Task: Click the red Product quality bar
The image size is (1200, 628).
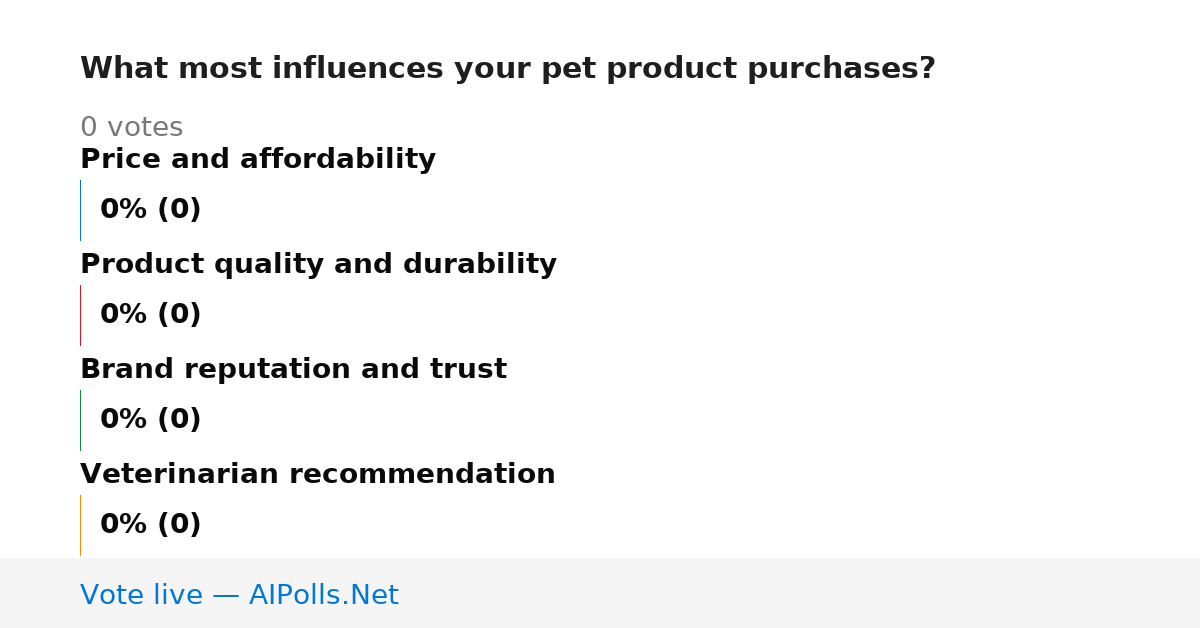Action: (x=80, y=315)
